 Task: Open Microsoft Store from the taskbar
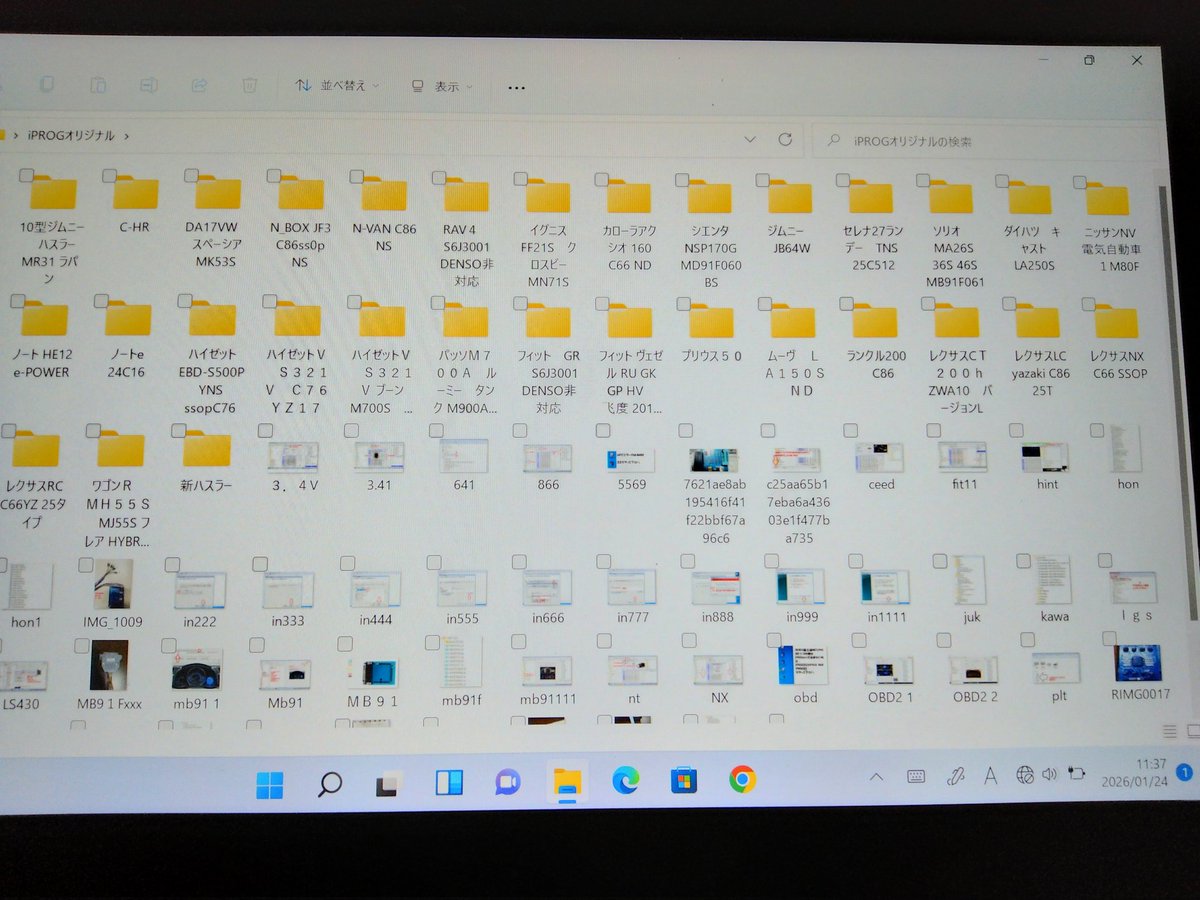click(684, 780)
